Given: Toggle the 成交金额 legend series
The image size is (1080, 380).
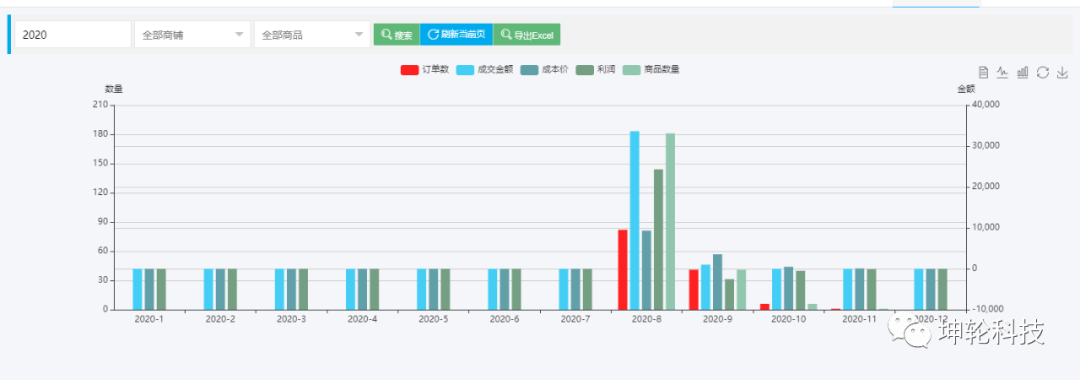Looking at the screenshot, I should point(485,70).
